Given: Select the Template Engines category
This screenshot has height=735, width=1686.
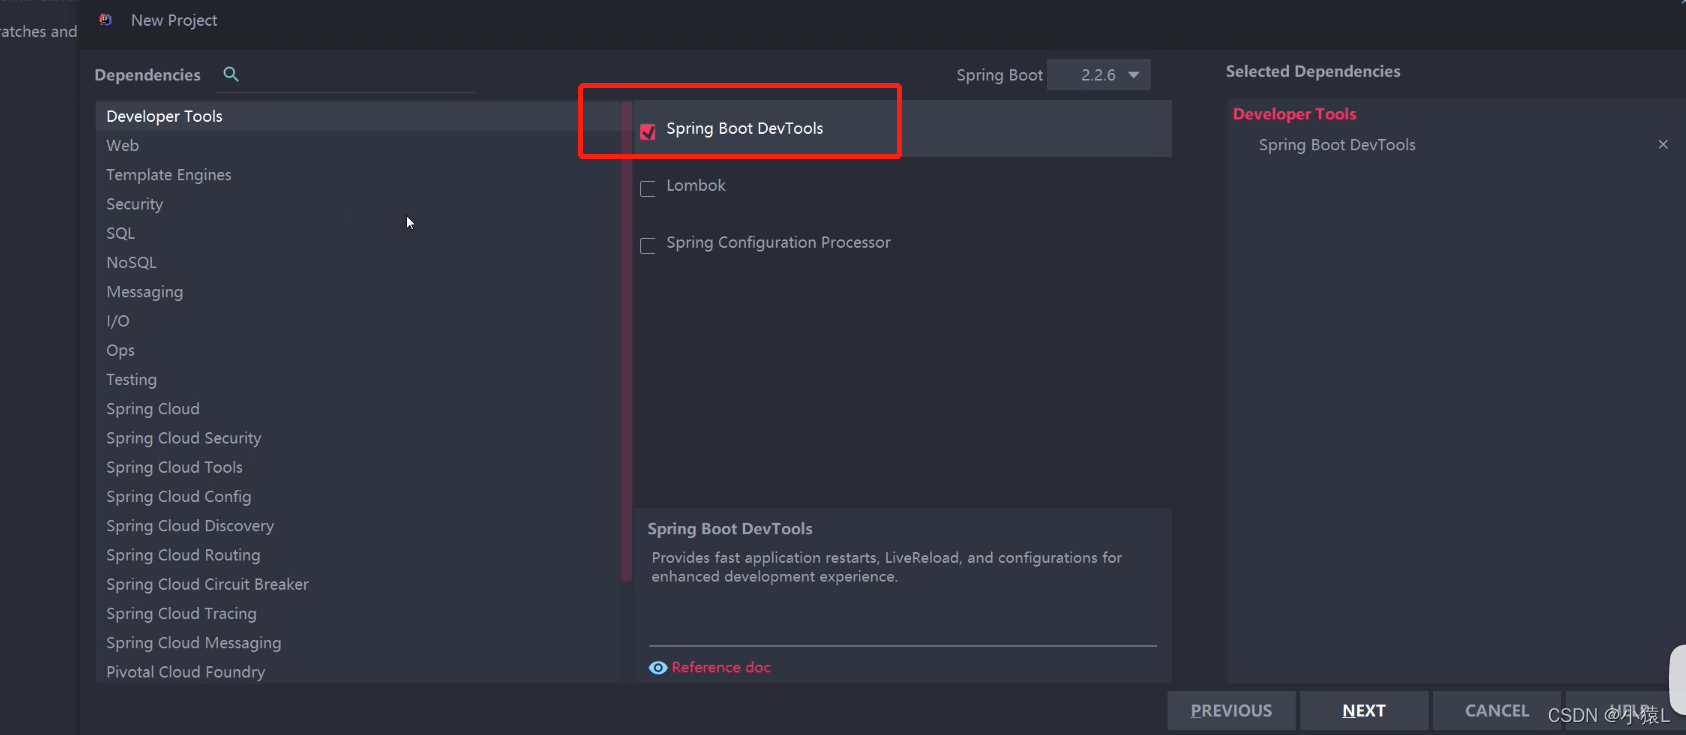Looking at the screenshot, I should tap(359, 175).
